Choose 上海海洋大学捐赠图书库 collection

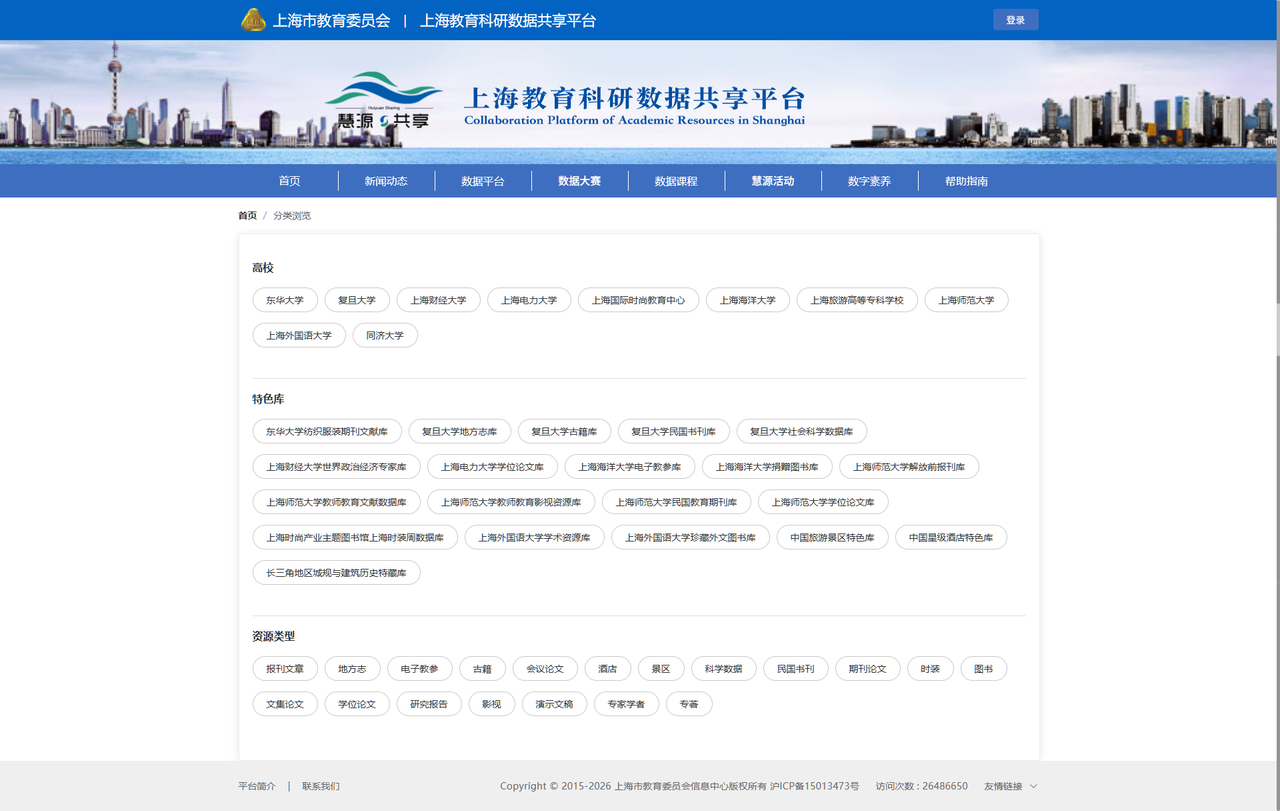(767, 466)
